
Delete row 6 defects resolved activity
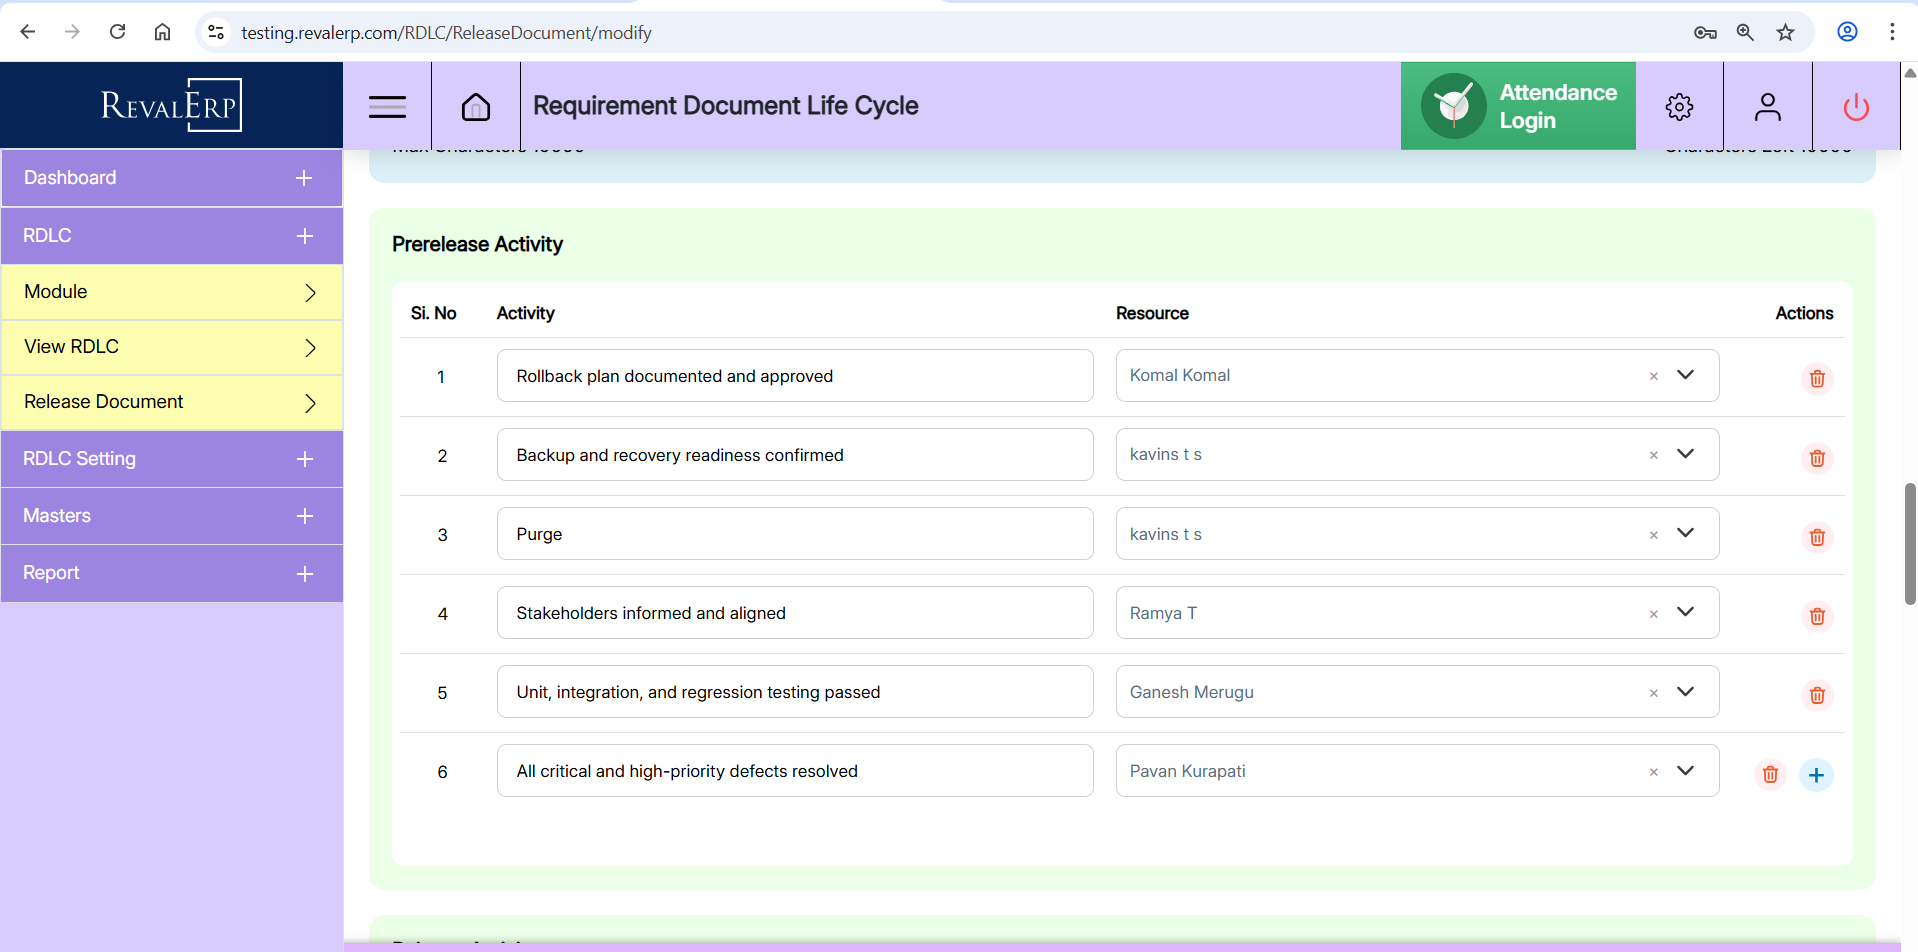point(1769,775)
